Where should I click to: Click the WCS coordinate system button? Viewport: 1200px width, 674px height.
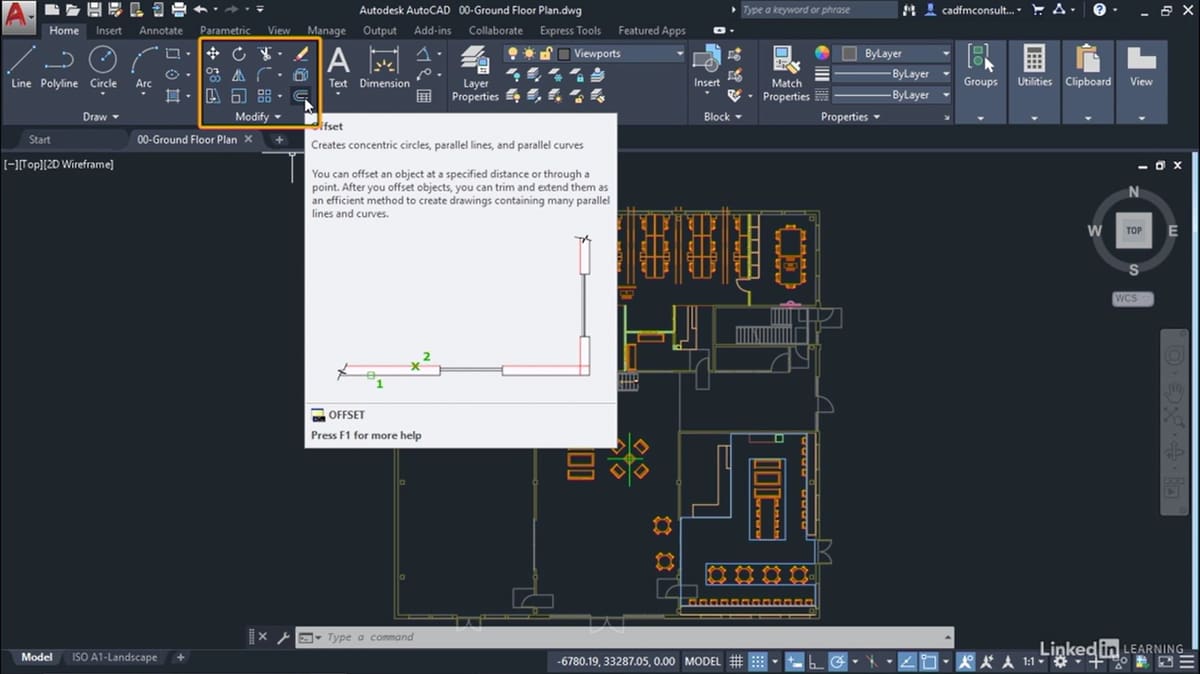[1133, 298]
